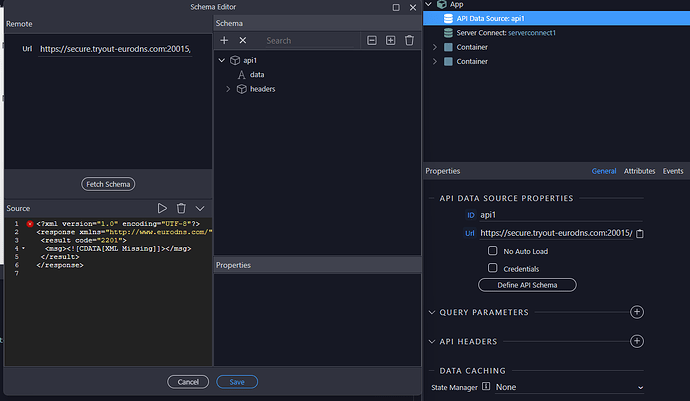Open the State Manager dropdown

point(569,387)
